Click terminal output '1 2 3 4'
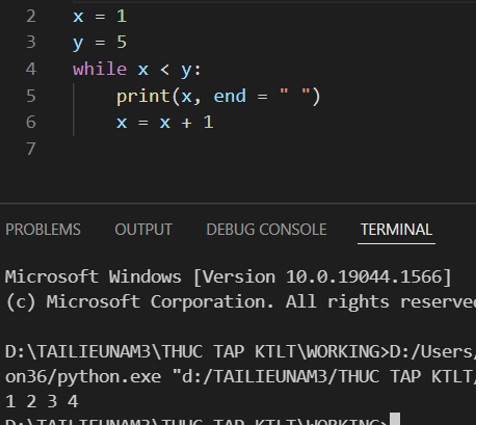 pos(42,401)
